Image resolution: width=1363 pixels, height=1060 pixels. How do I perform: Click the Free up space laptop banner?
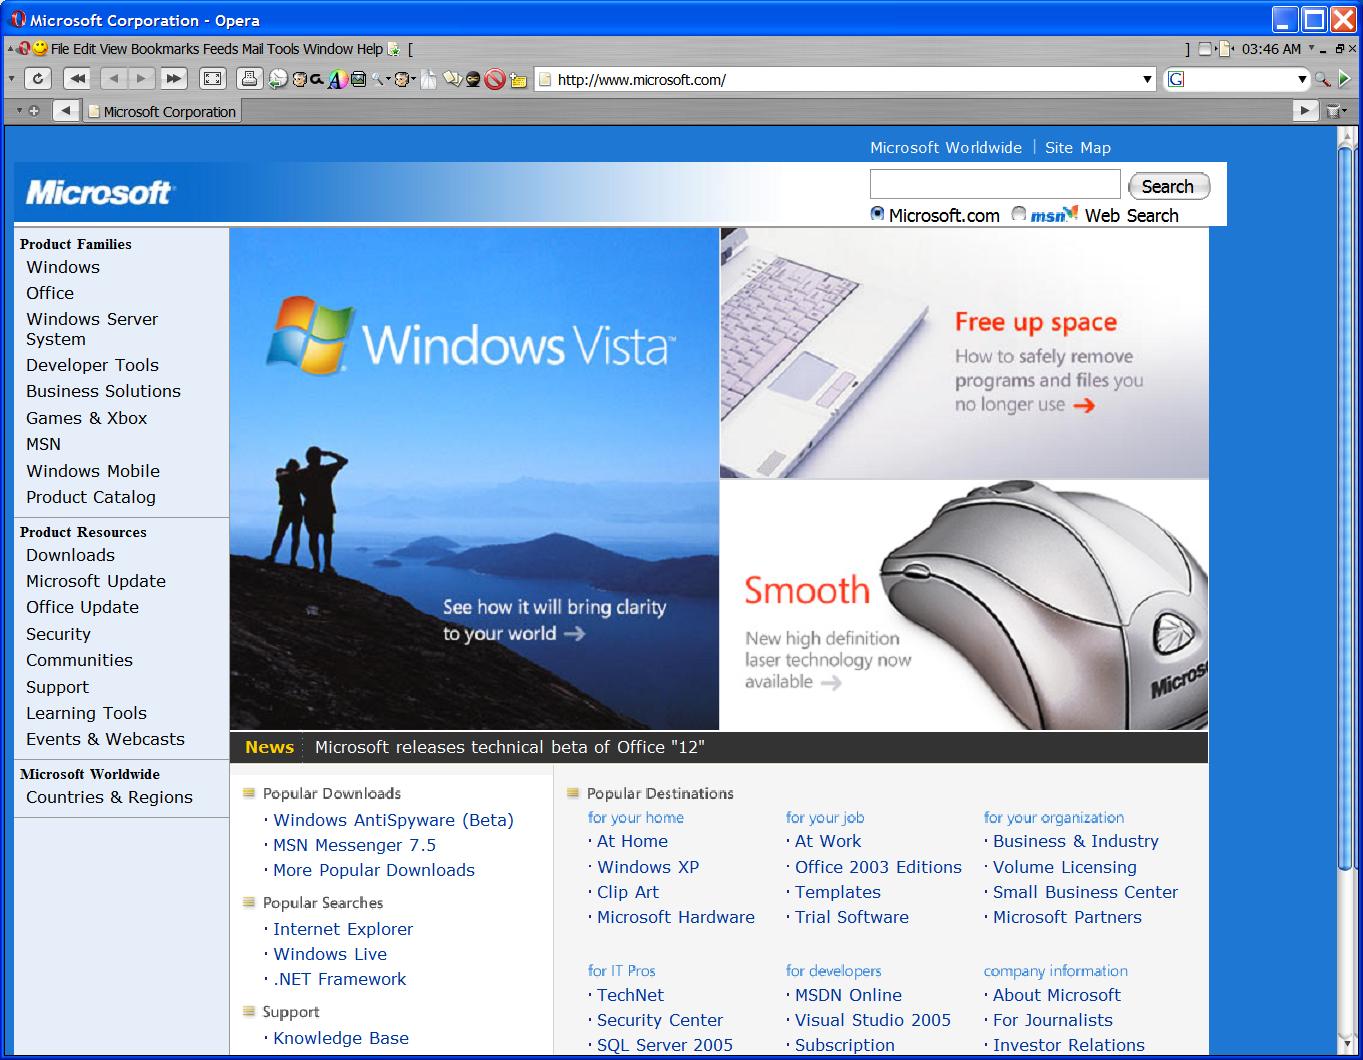click(x=964, y=353)
